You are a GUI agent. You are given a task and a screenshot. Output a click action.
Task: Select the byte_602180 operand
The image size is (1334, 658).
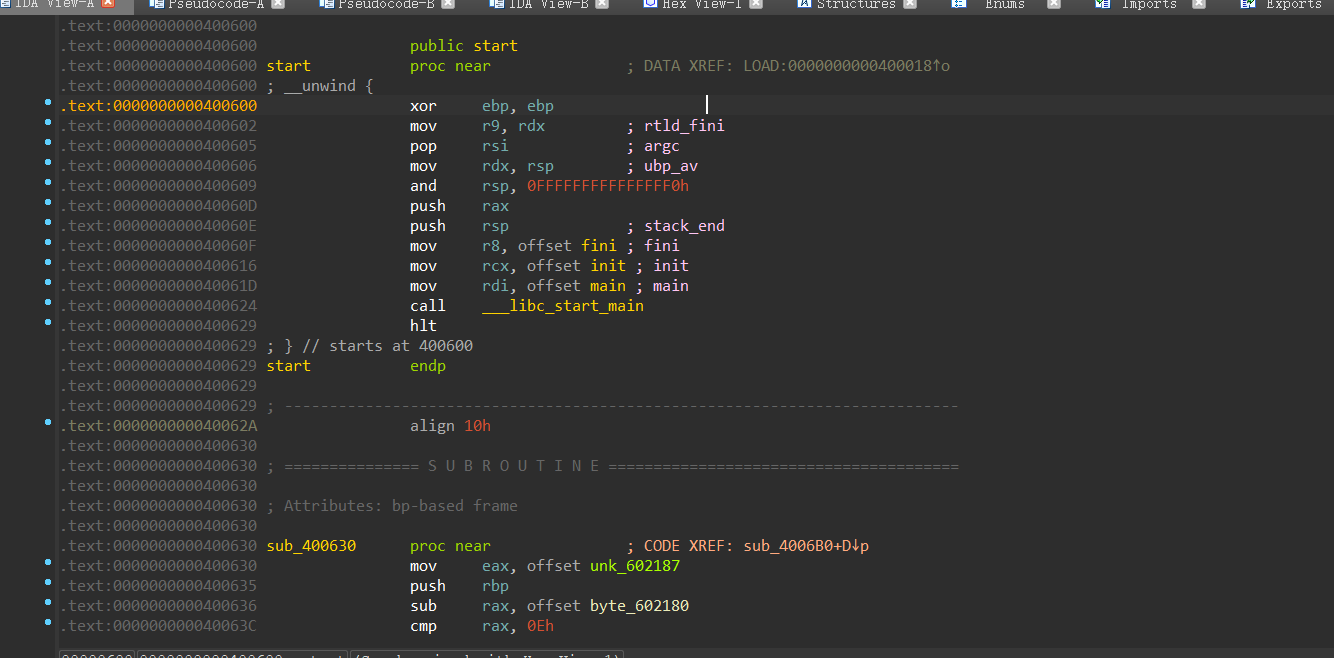pyautogui.click(x=639, y=606)
